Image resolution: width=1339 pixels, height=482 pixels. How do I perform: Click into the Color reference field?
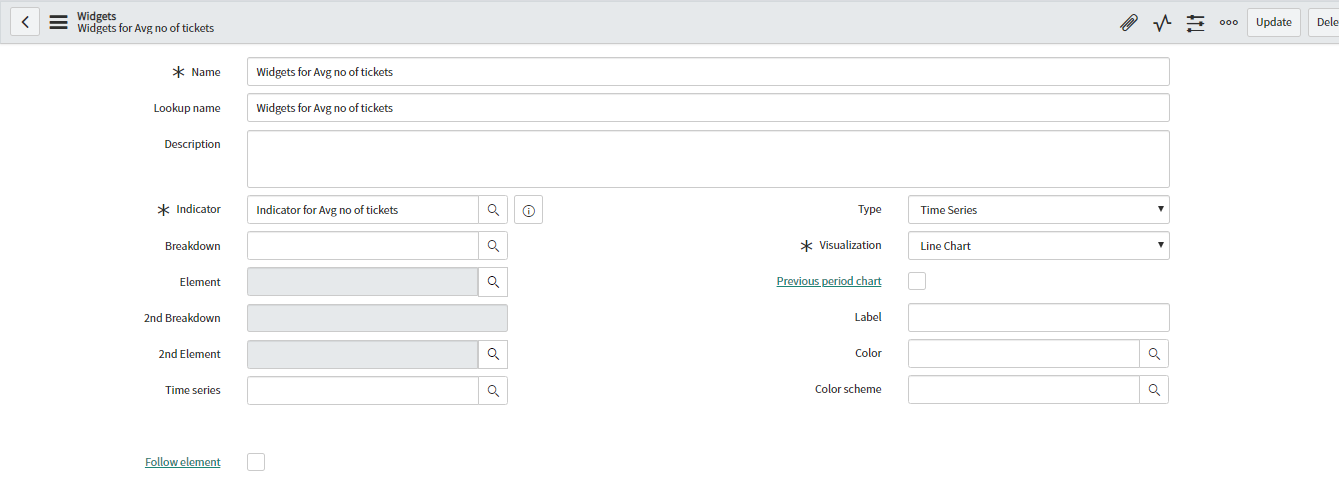(x=1024, y=353)
